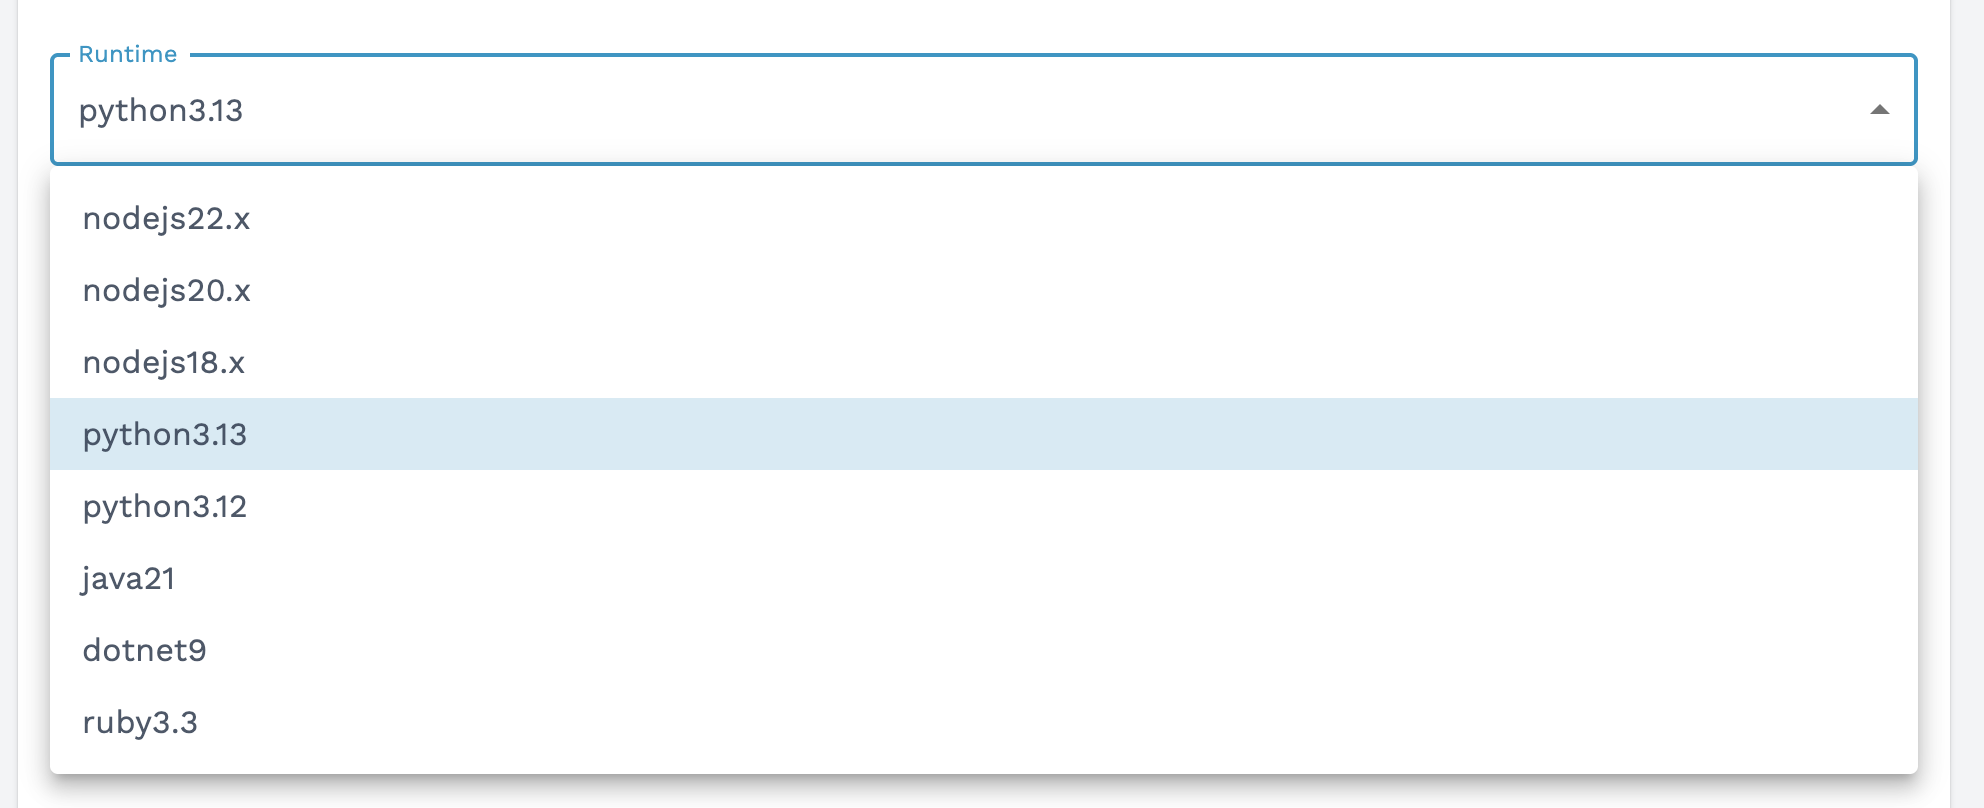Image resolution: width=1984 pixels, height=808 pixels.
Task: Choose the Ruby runtime entry
Action: (140, 722)
